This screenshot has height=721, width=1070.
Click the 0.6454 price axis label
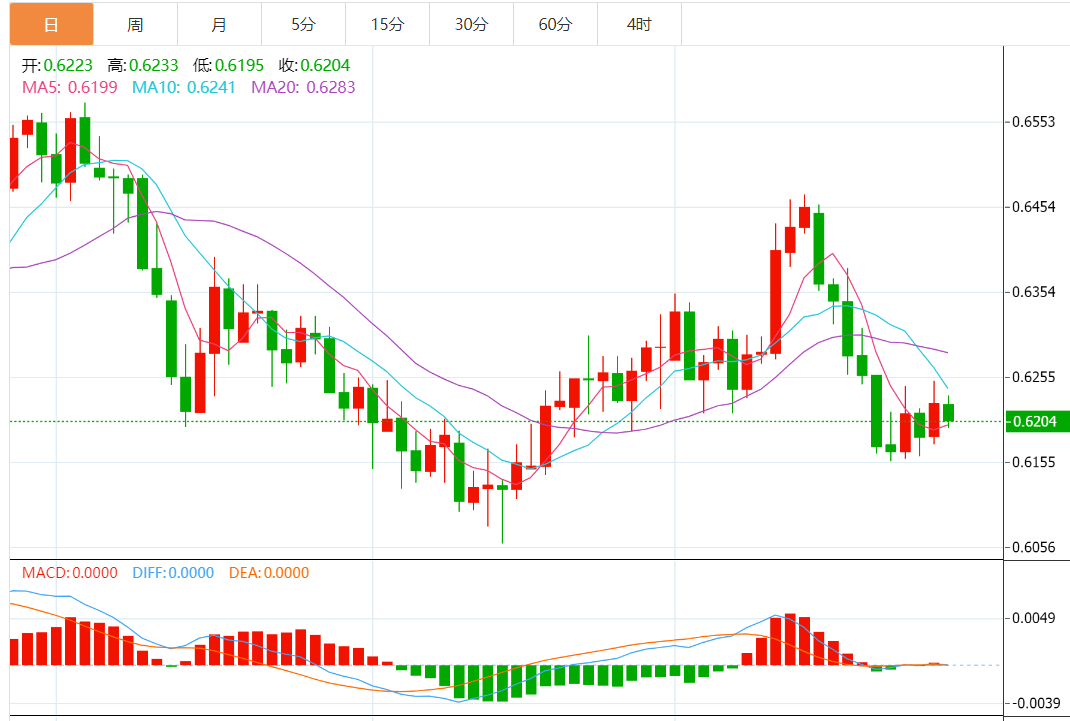pos(1033,207)
